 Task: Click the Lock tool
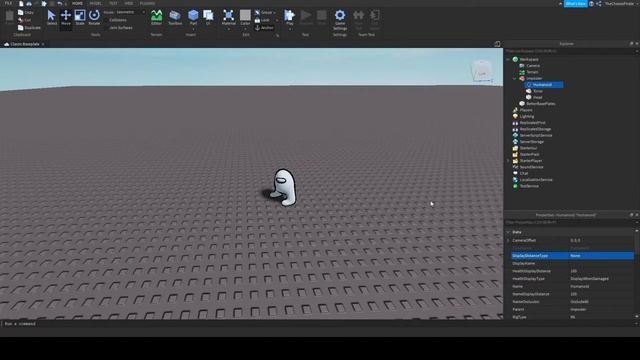point(262,20)
